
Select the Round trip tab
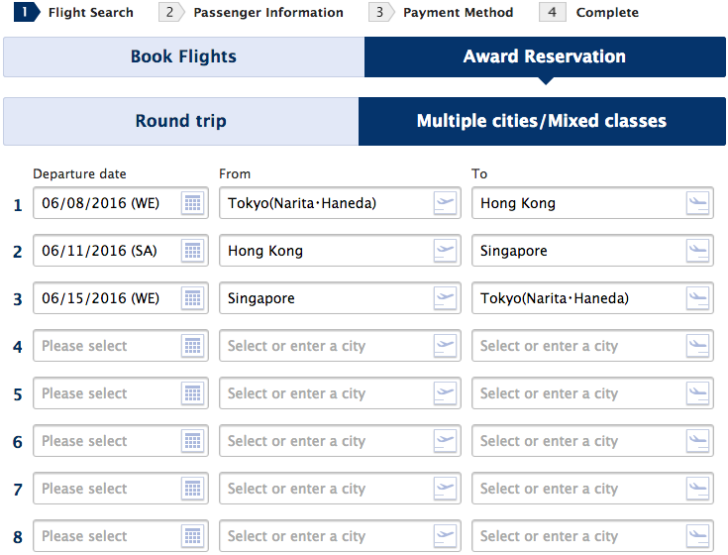[181, 121]
